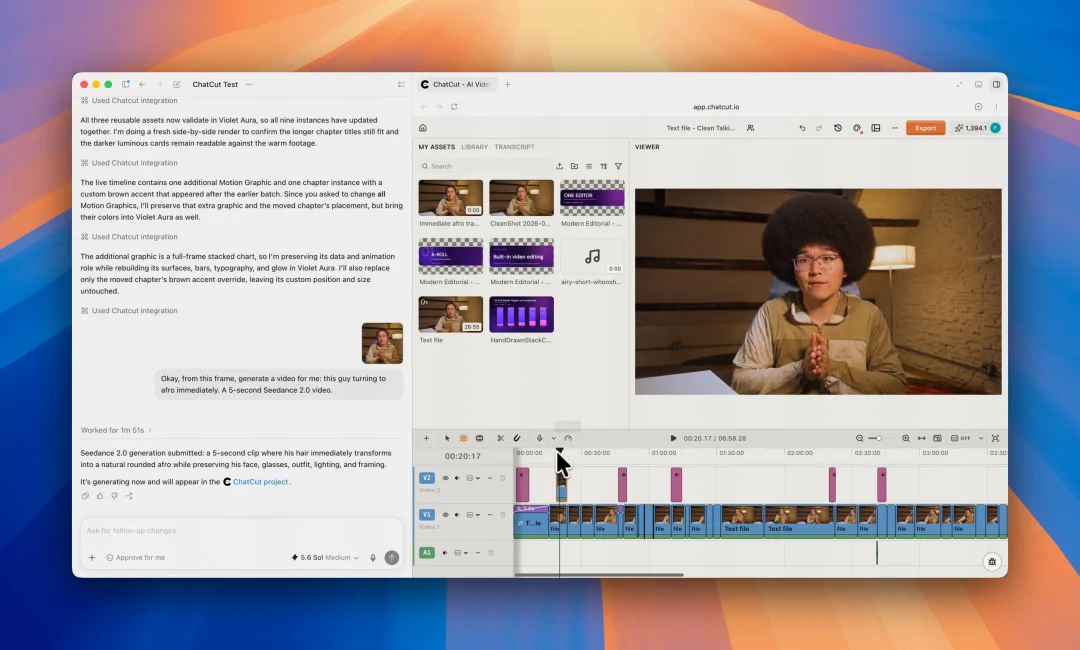Screen dimensions: 1080x650
Task: Play the timeline with the play button
Action: (673, 438)
